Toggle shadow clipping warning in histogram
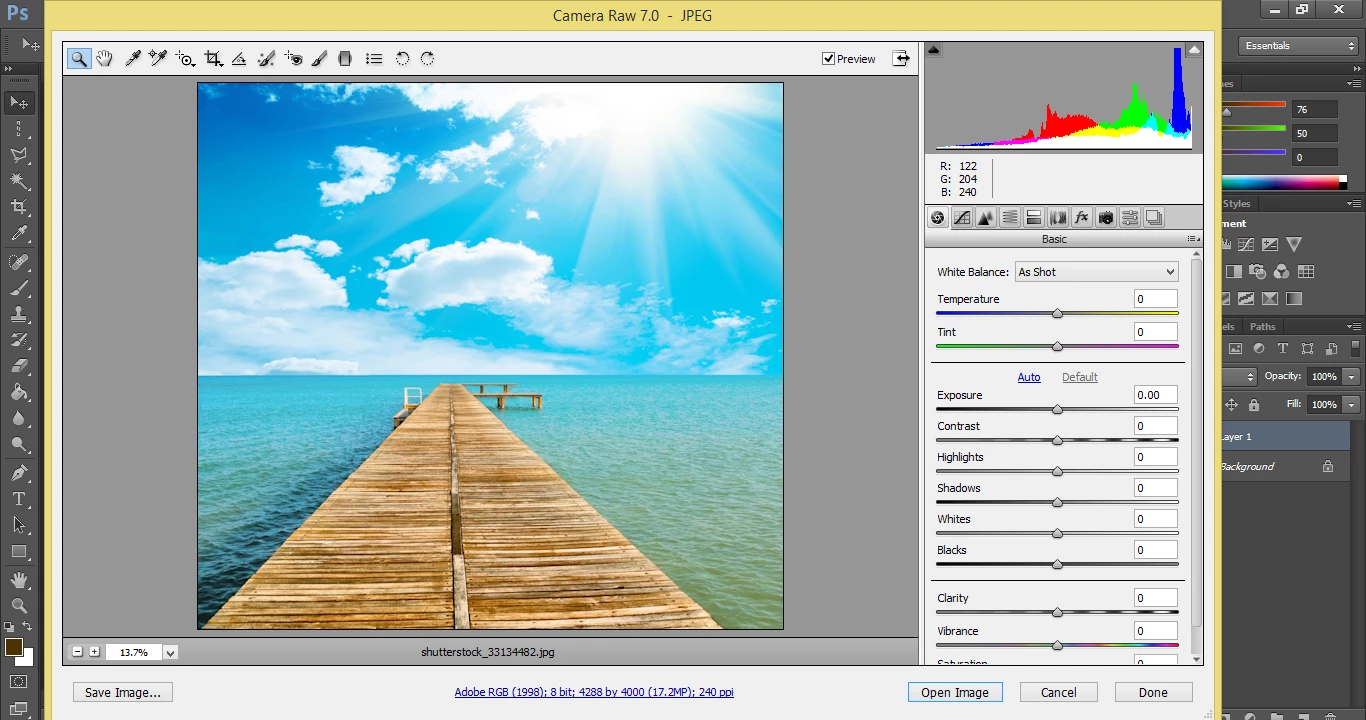This screenshot has height=720, width=1366. (x=933, y=50)
